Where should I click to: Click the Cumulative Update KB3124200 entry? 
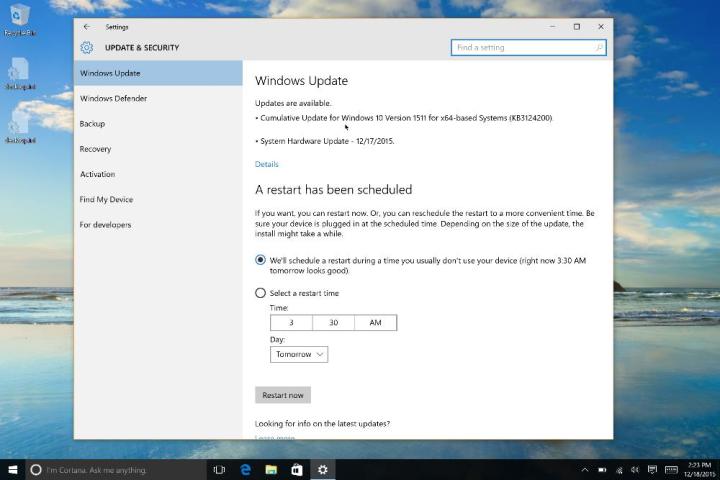(404, 118)
